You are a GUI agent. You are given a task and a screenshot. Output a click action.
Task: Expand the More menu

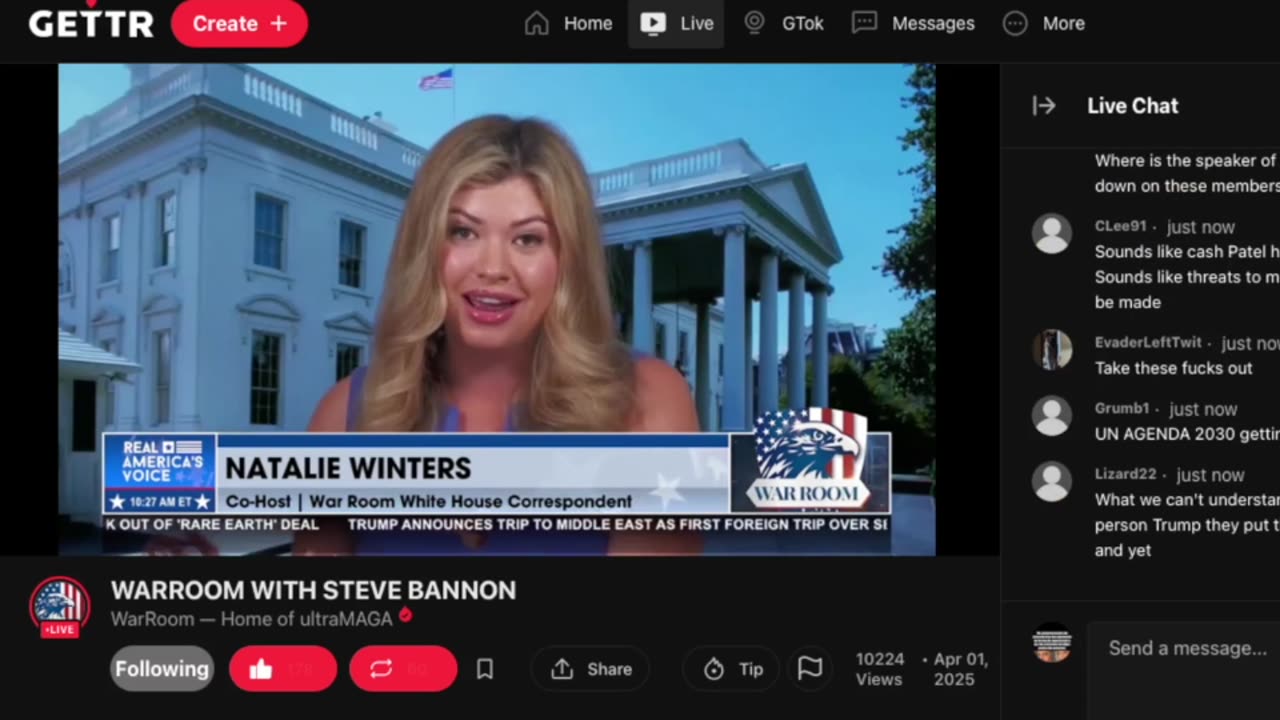click(1043, 23)
